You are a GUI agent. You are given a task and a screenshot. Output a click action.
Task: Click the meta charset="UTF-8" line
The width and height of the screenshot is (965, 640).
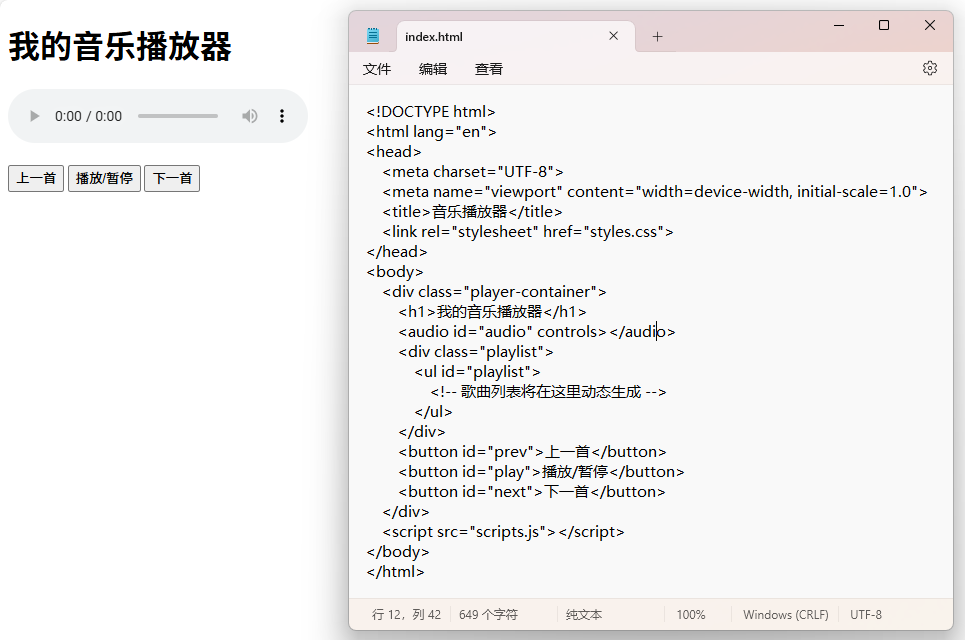pos(473,172)
